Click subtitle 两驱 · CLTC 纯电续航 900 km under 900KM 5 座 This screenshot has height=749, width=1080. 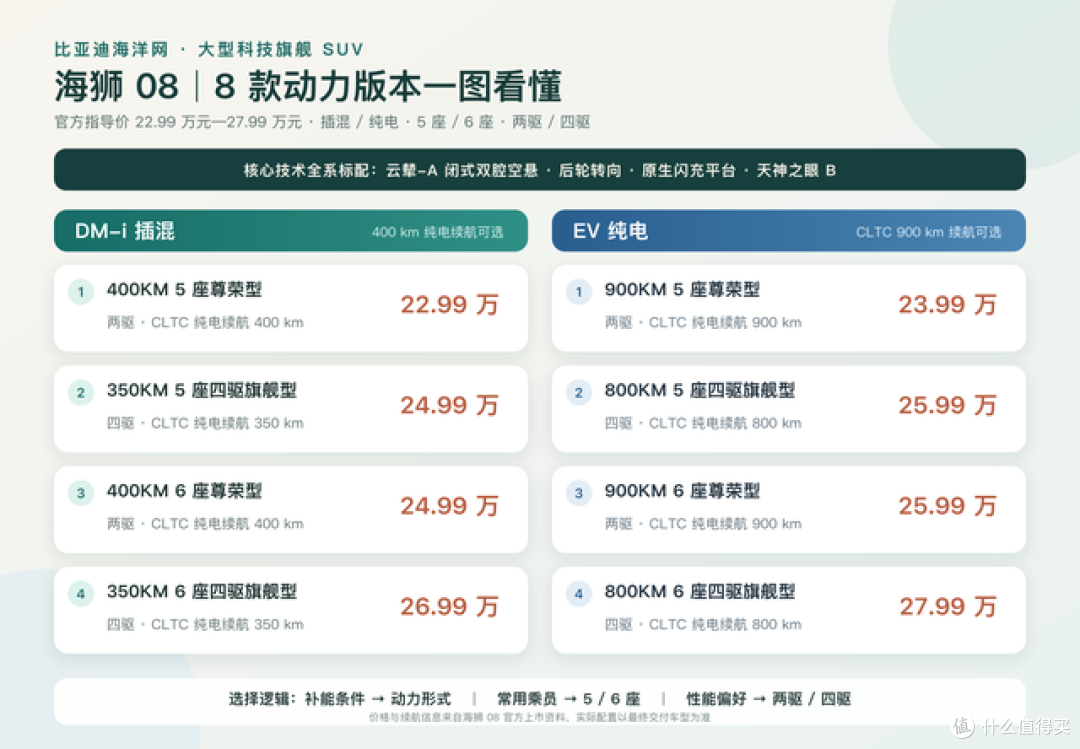point(703,322)
